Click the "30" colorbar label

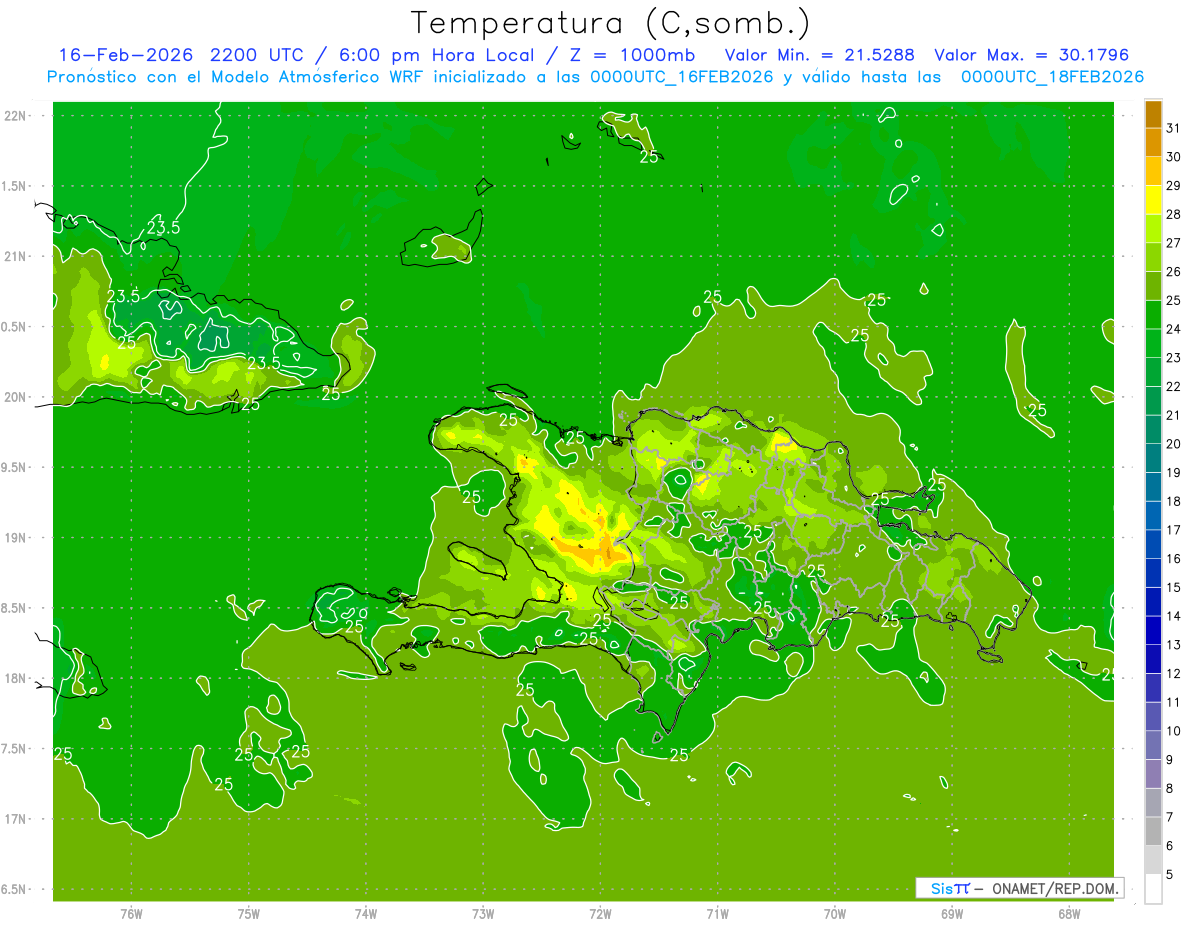[1174, 157]
